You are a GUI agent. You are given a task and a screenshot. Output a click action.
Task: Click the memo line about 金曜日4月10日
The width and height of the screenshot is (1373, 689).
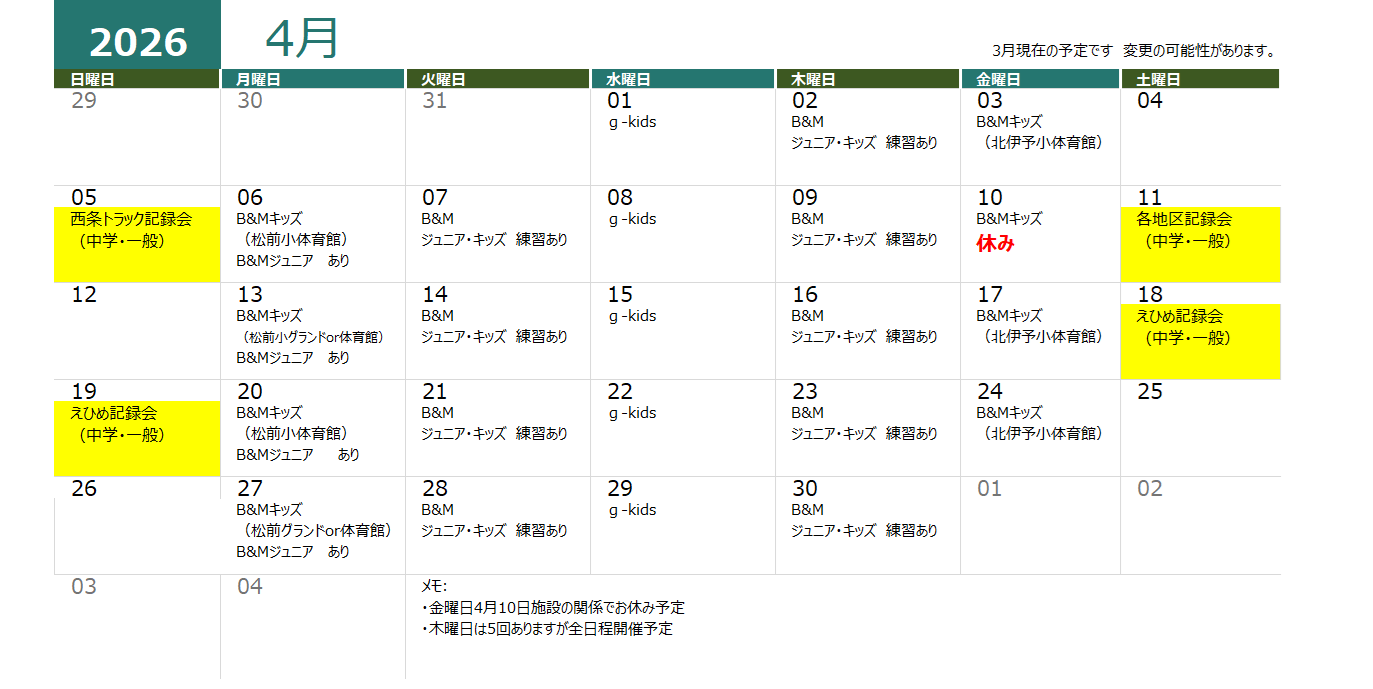tap(553, 608)
